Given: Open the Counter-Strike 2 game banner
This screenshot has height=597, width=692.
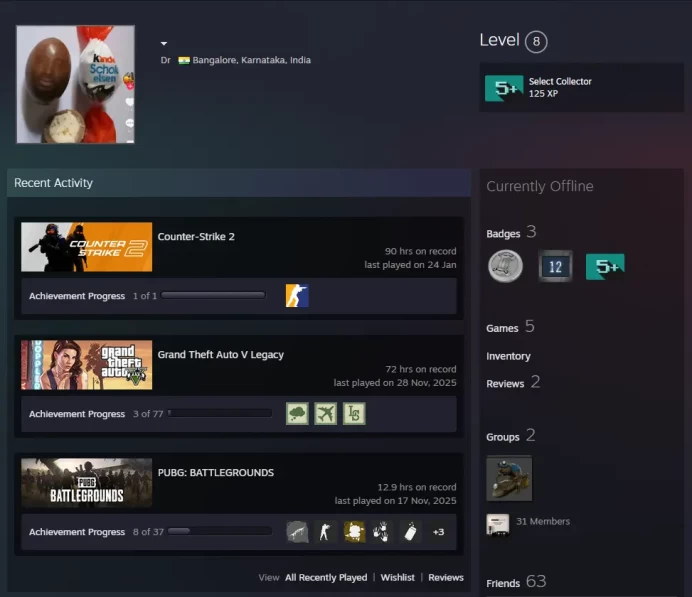Looking at the screenshot, I should [86, 247].
